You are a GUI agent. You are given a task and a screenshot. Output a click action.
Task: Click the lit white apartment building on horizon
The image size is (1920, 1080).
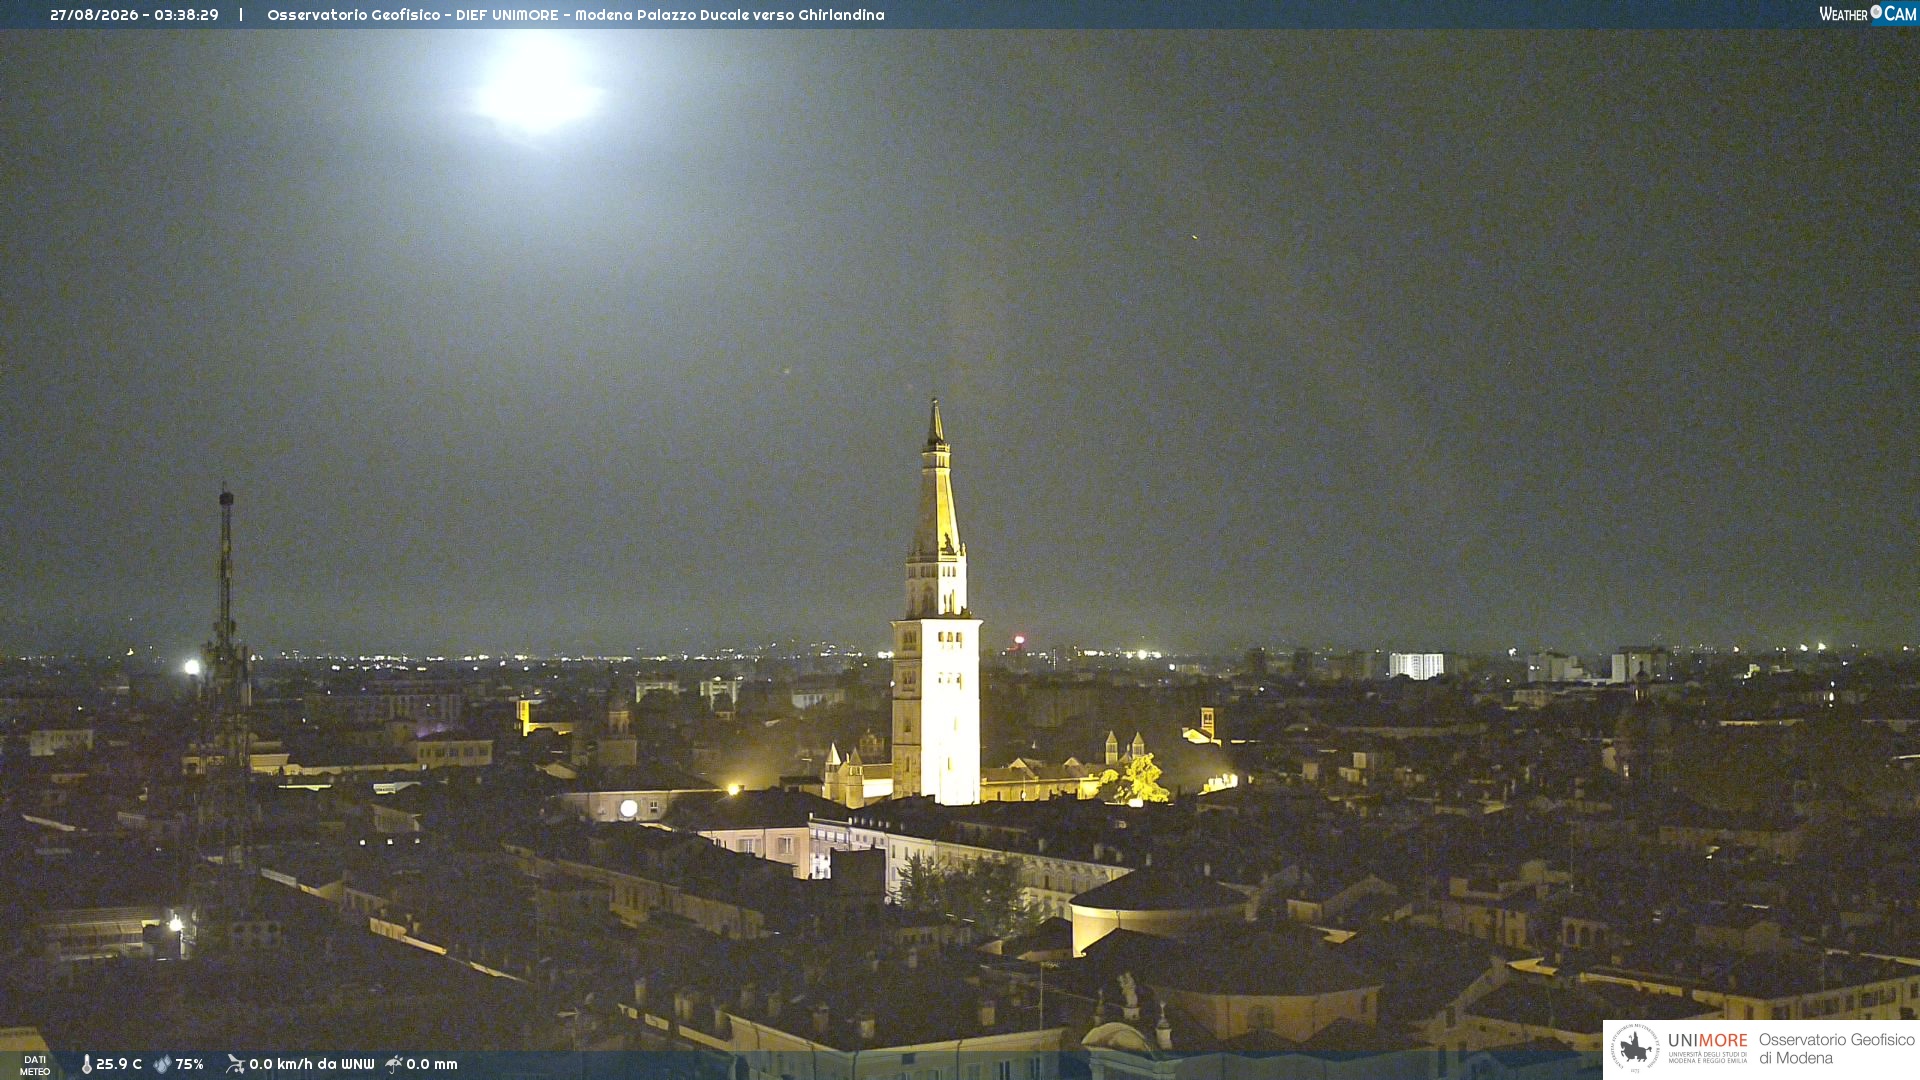tap(1416, 665)
